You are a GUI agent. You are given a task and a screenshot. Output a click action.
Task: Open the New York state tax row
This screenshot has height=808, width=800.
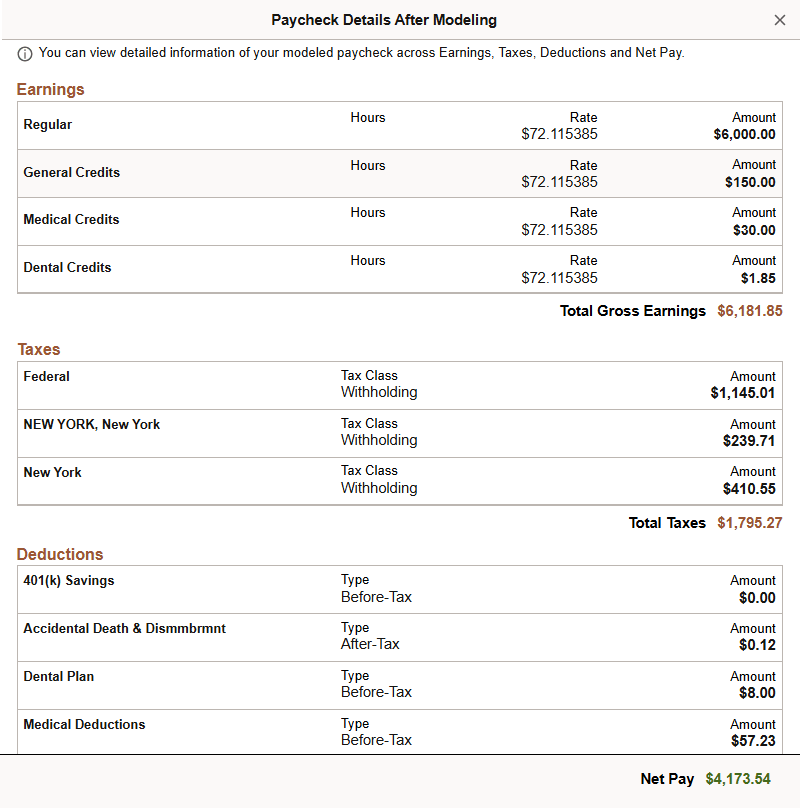400,479
